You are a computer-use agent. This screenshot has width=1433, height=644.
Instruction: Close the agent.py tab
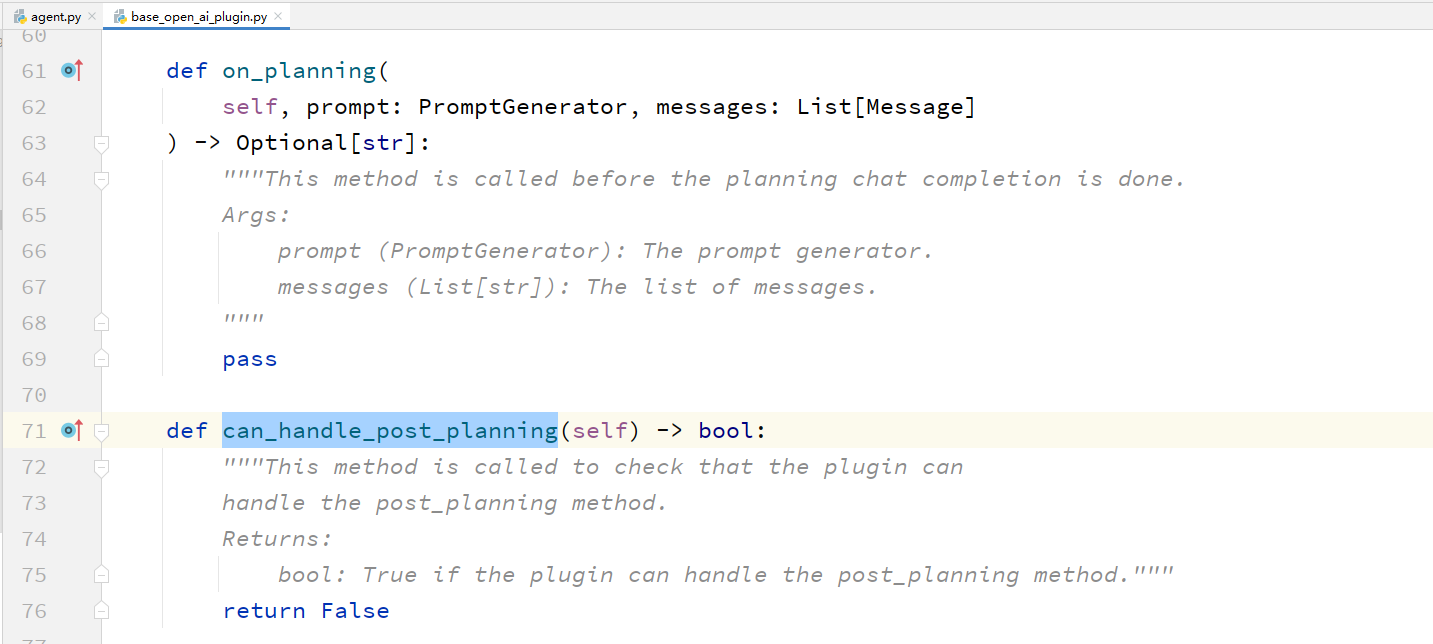(x=92, y=17)
